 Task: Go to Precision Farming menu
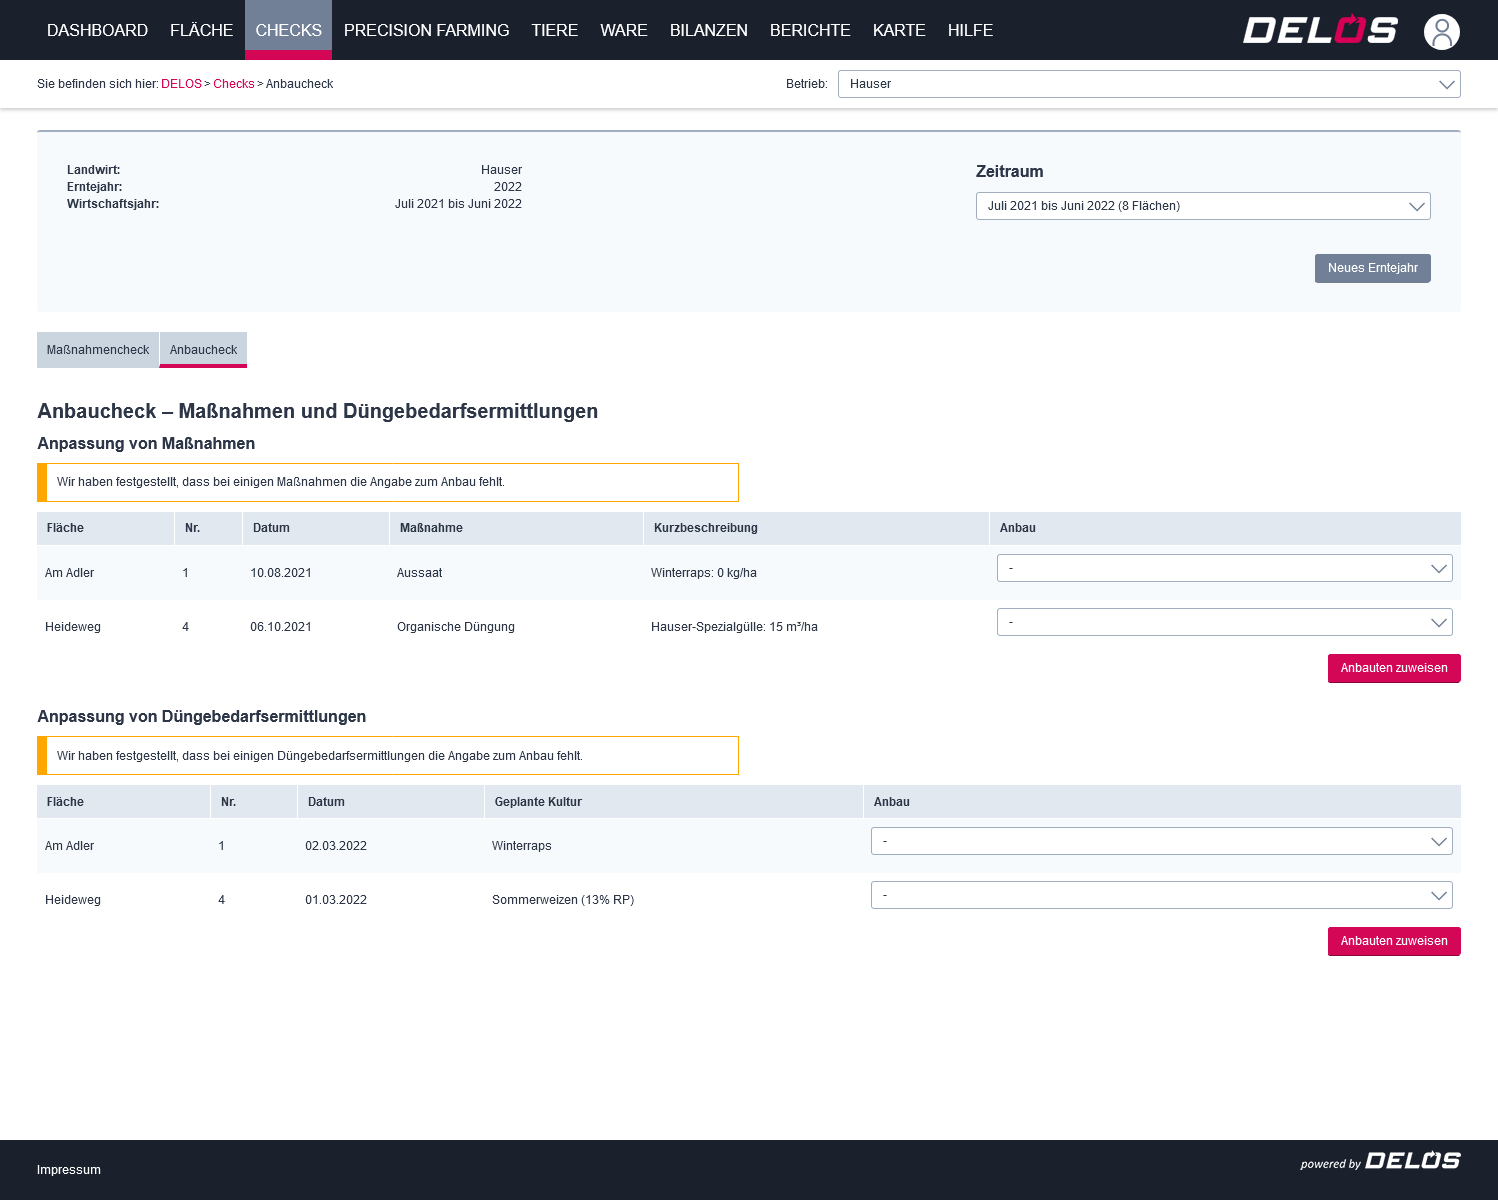[x=426, y=30]
